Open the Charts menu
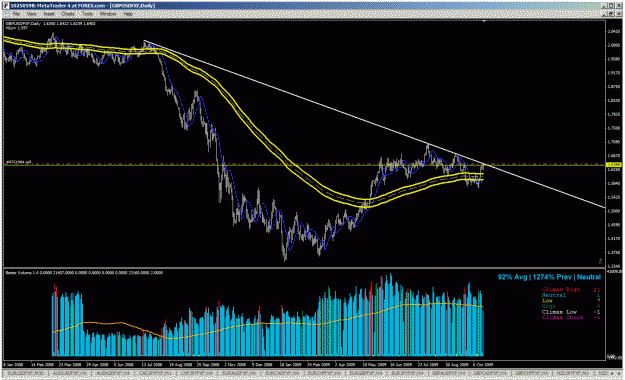Viewport: 625px width, 380px height. (x=68, y=14)
